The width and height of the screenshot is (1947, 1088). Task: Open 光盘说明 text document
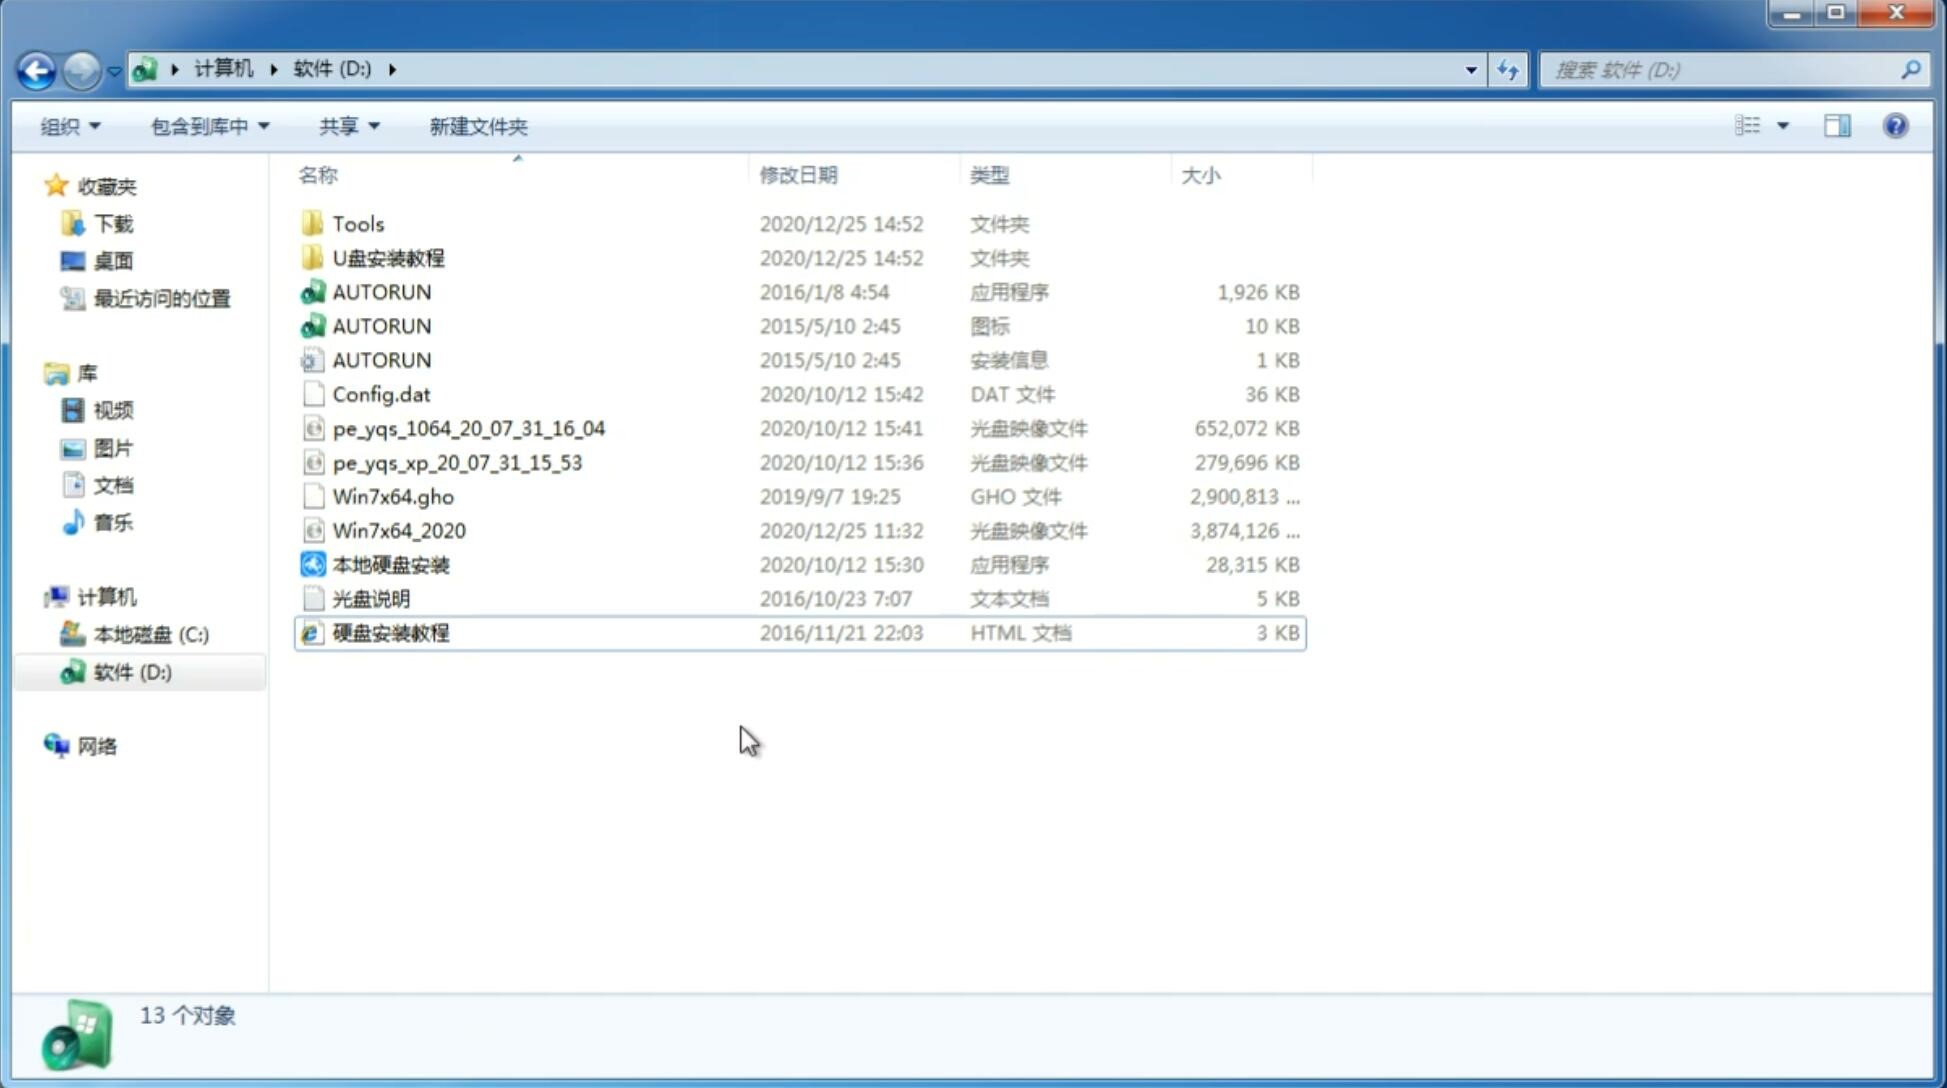pyautogui.click(x=370, y=597)
